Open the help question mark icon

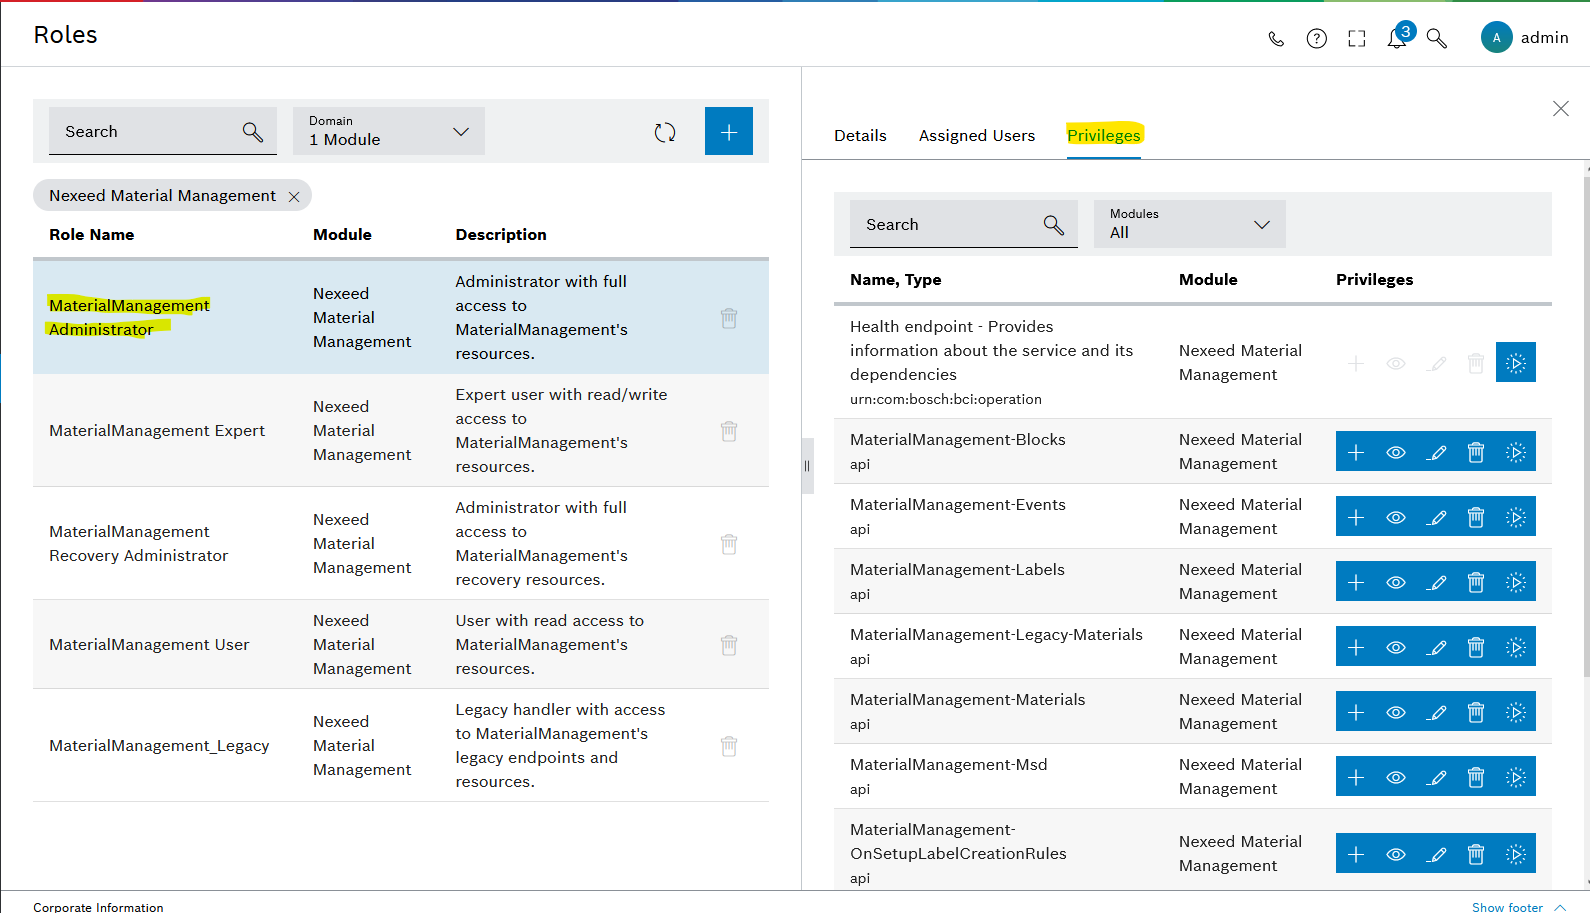(x=1317, y=39)
